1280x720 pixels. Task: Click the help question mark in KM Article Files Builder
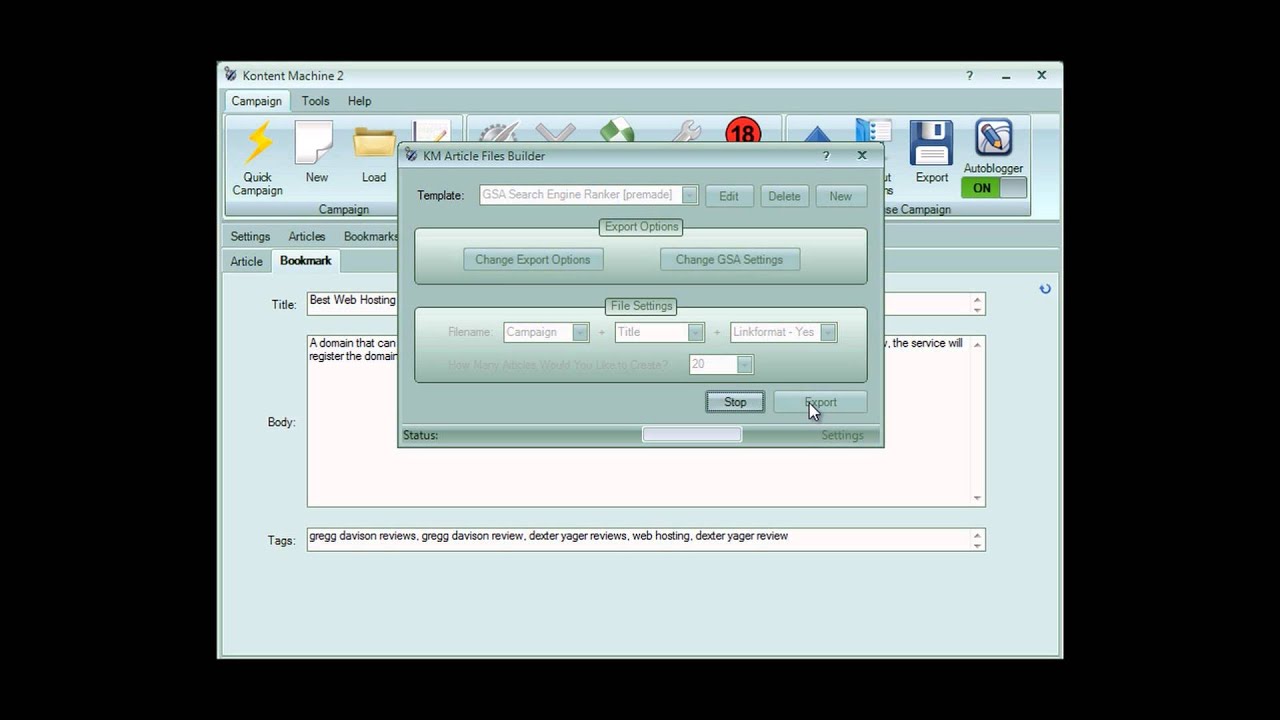click(826, 155)
